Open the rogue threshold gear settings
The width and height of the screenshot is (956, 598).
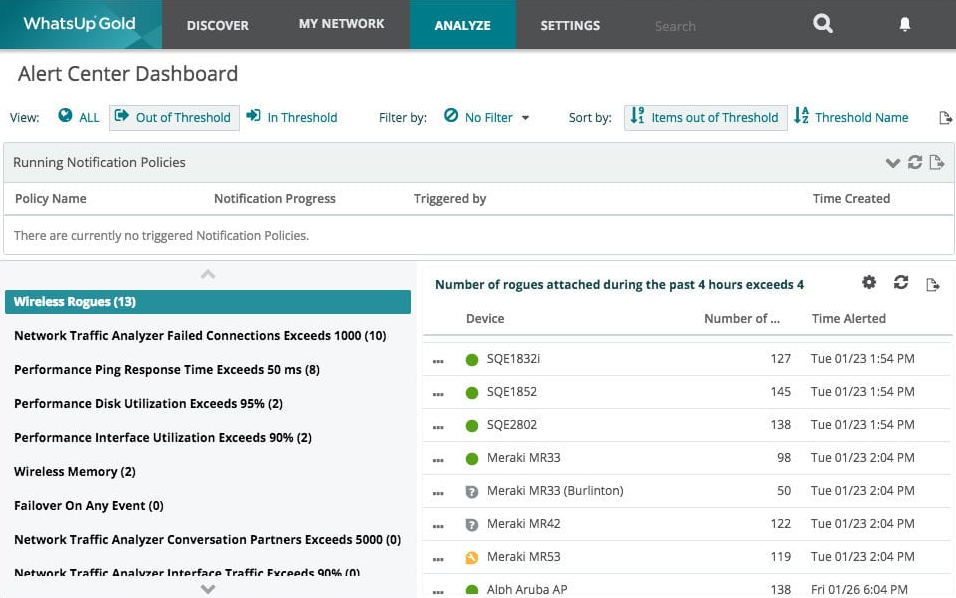tap(869, 283)
